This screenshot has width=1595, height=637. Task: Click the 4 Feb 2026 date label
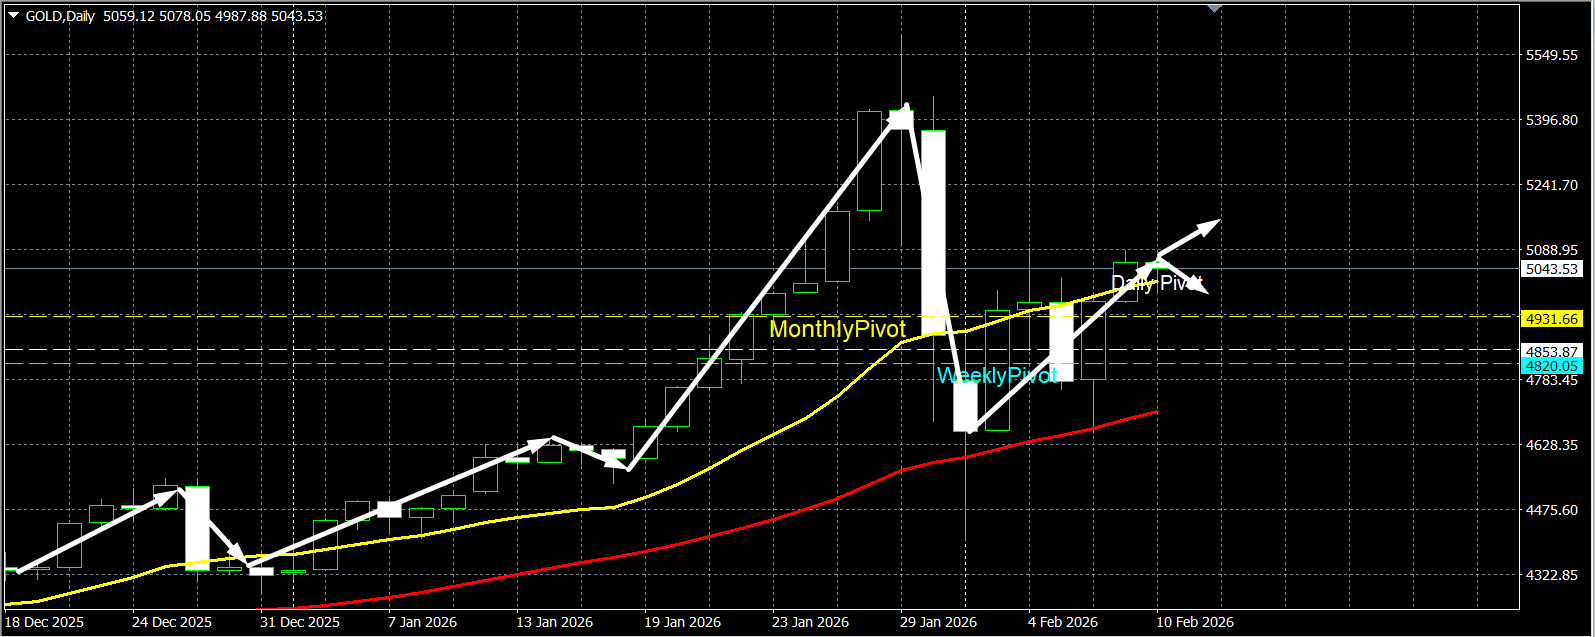pos(1062,622)
